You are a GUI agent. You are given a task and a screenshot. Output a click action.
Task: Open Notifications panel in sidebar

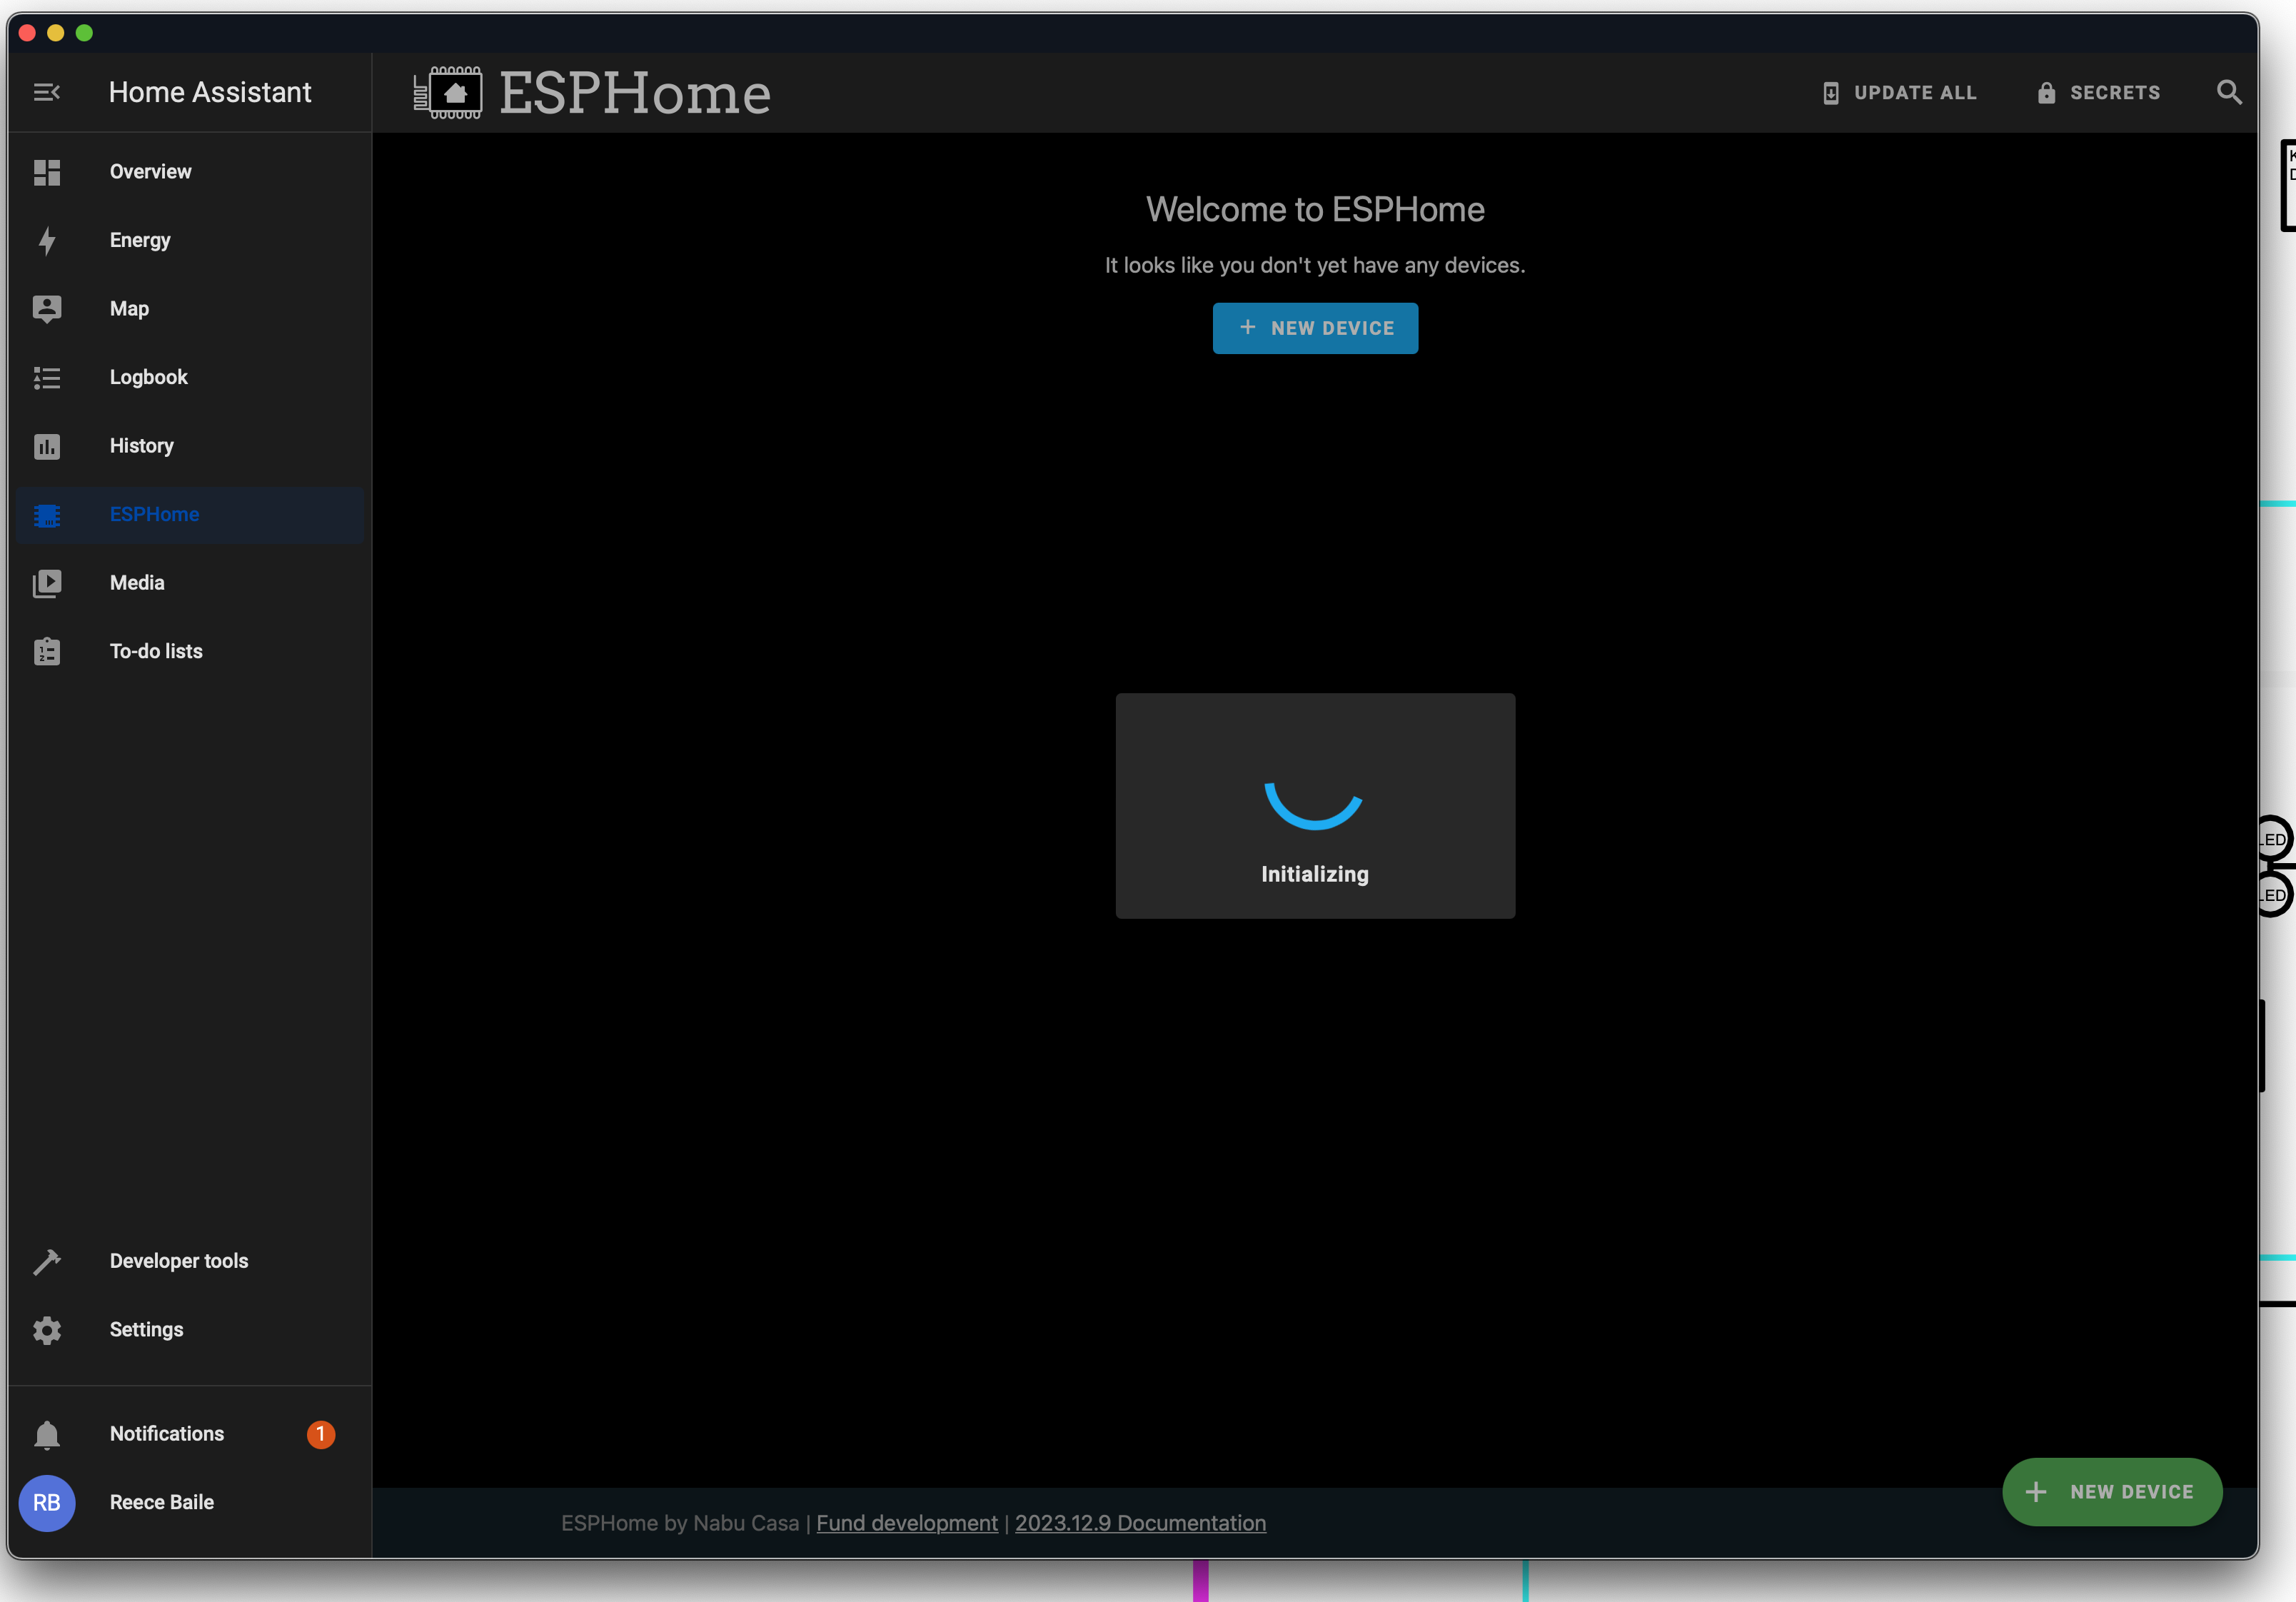(166, 1434)
